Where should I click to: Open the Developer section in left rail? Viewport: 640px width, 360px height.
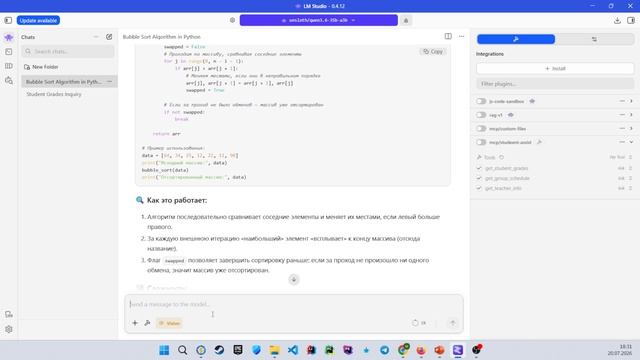[x=9, y=52]
